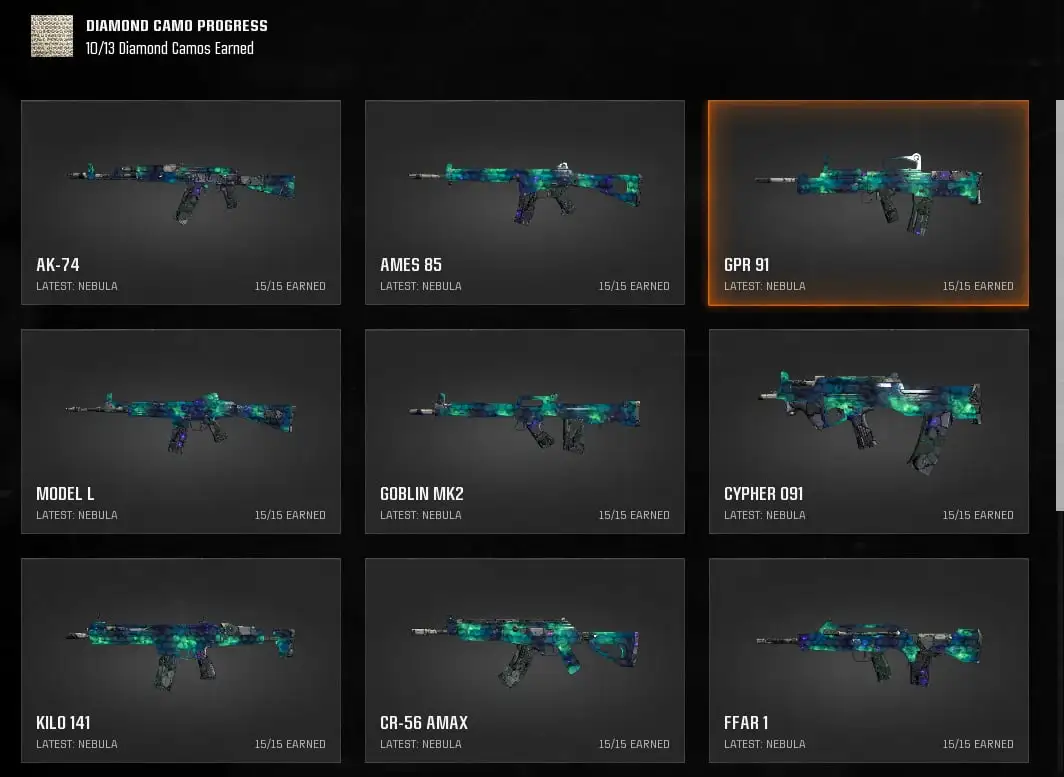Select the FFAR 1 weapon card
1064x777 pixels.
tap(869, 660)
